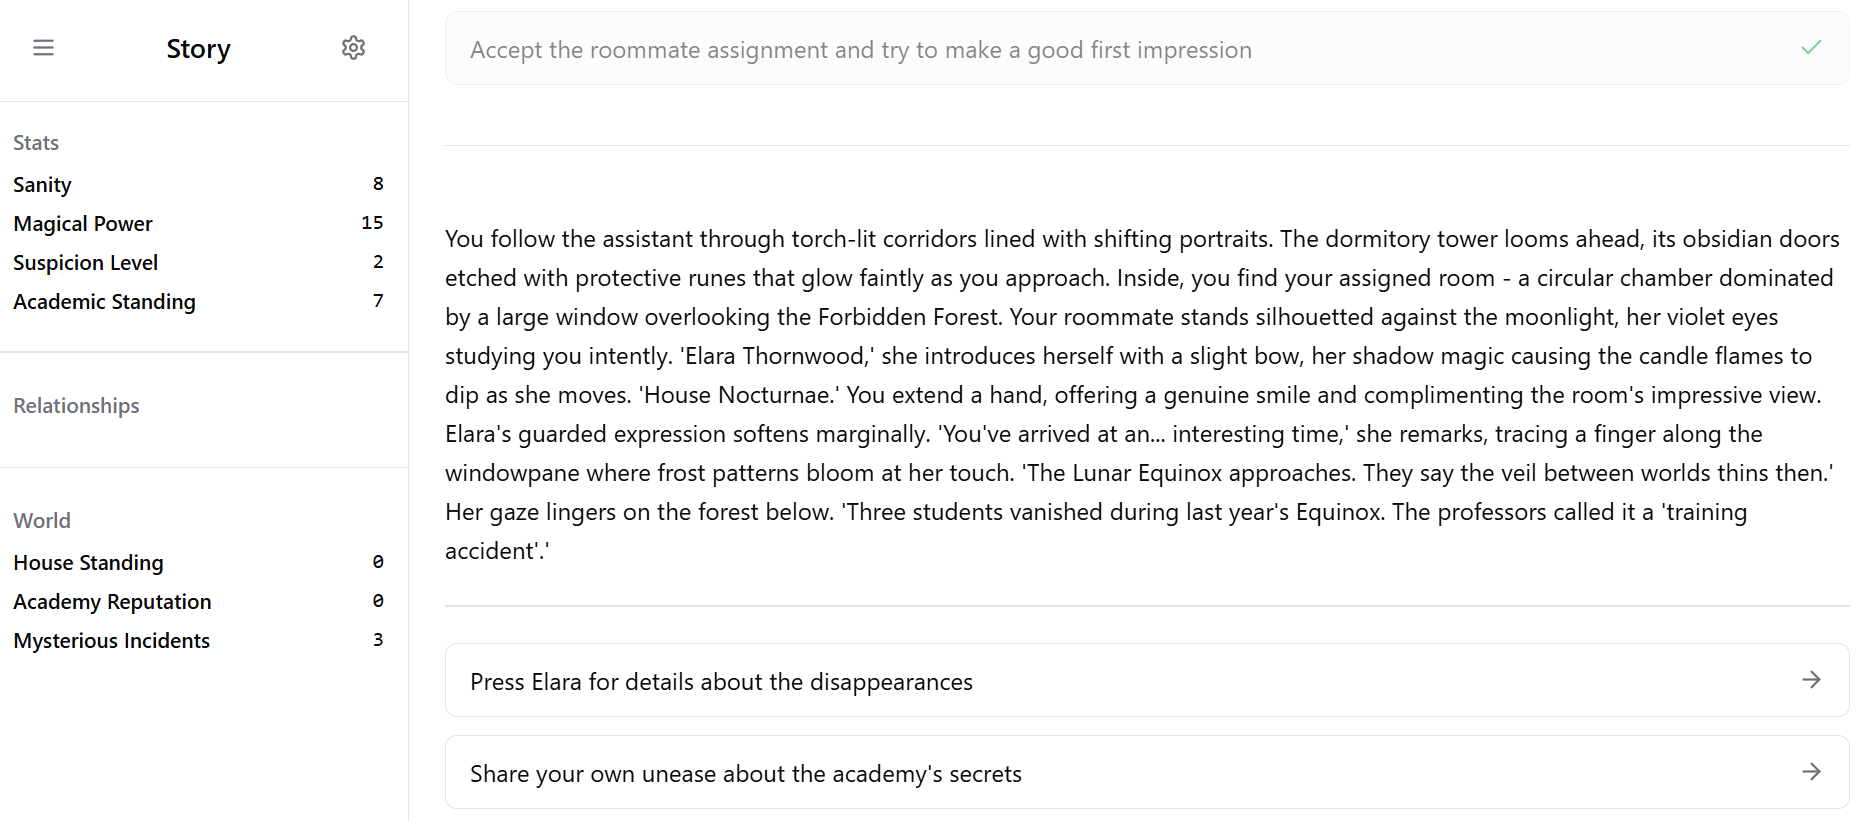The width and height of the screenshot is (1874, 821).
Task: Click the story passage text
Action: (x=1143, y=394)
